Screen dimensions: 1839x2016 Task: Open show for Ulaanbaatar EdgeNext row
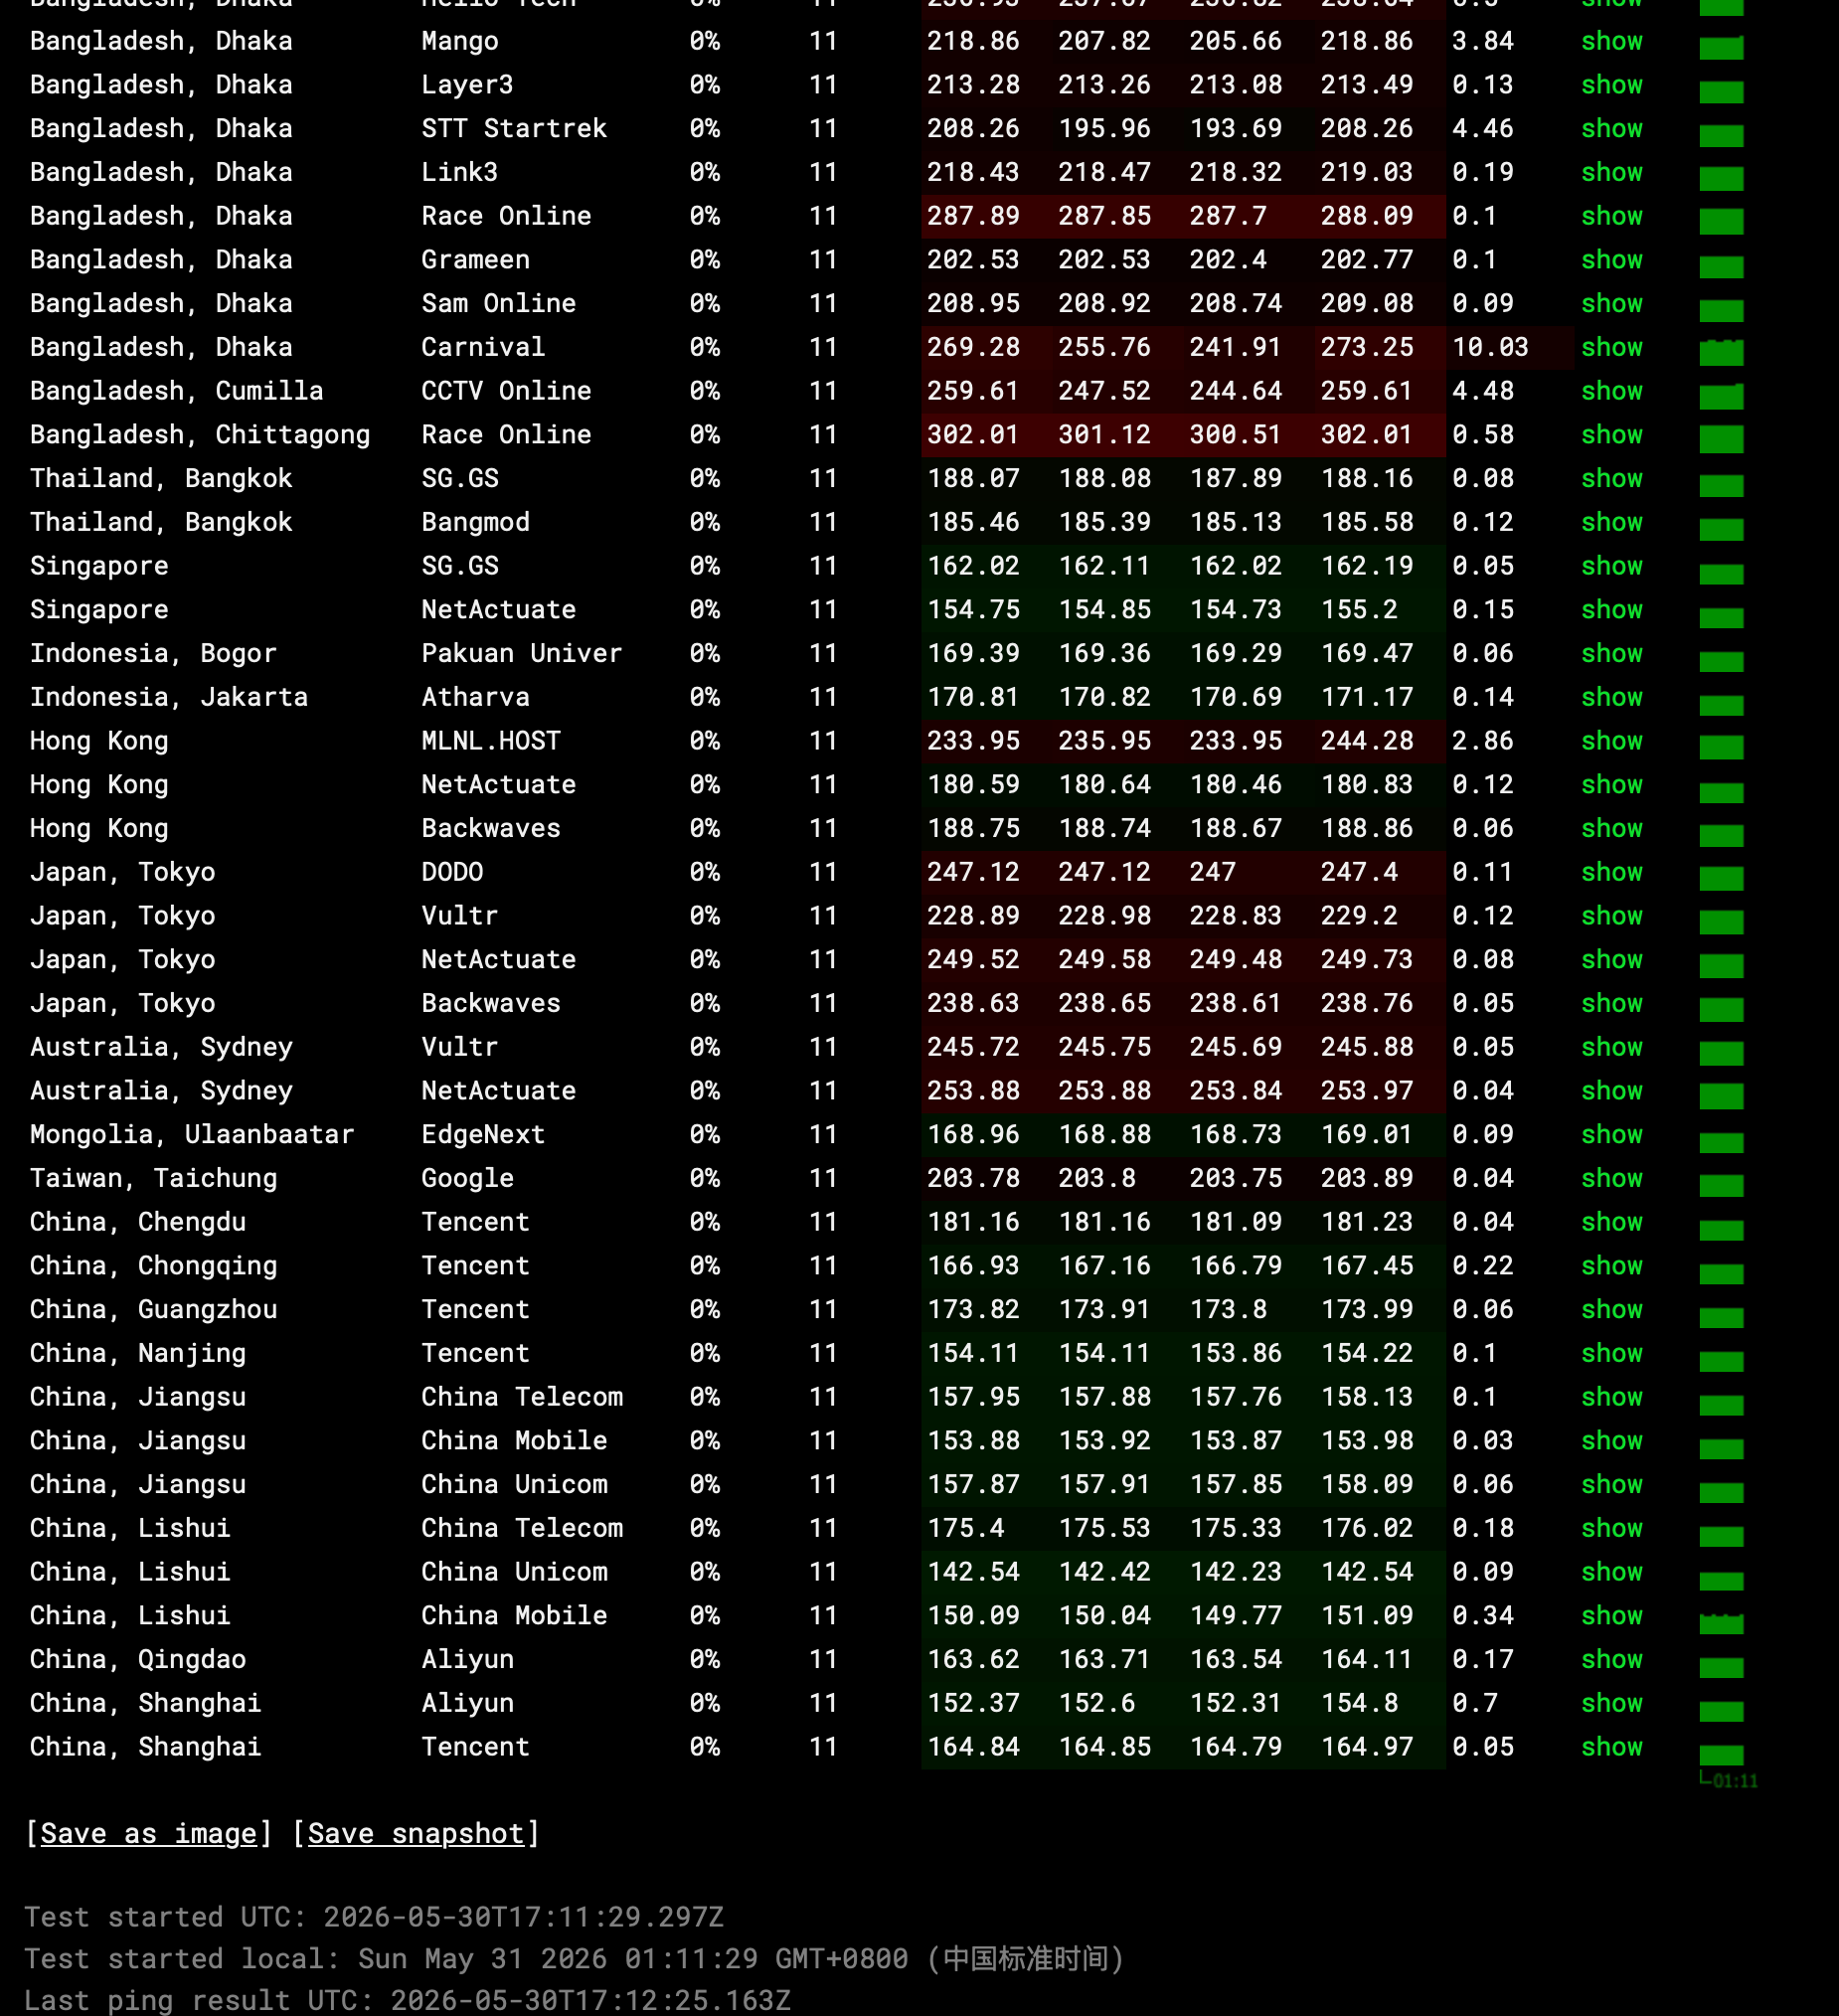[1611, 1135]
